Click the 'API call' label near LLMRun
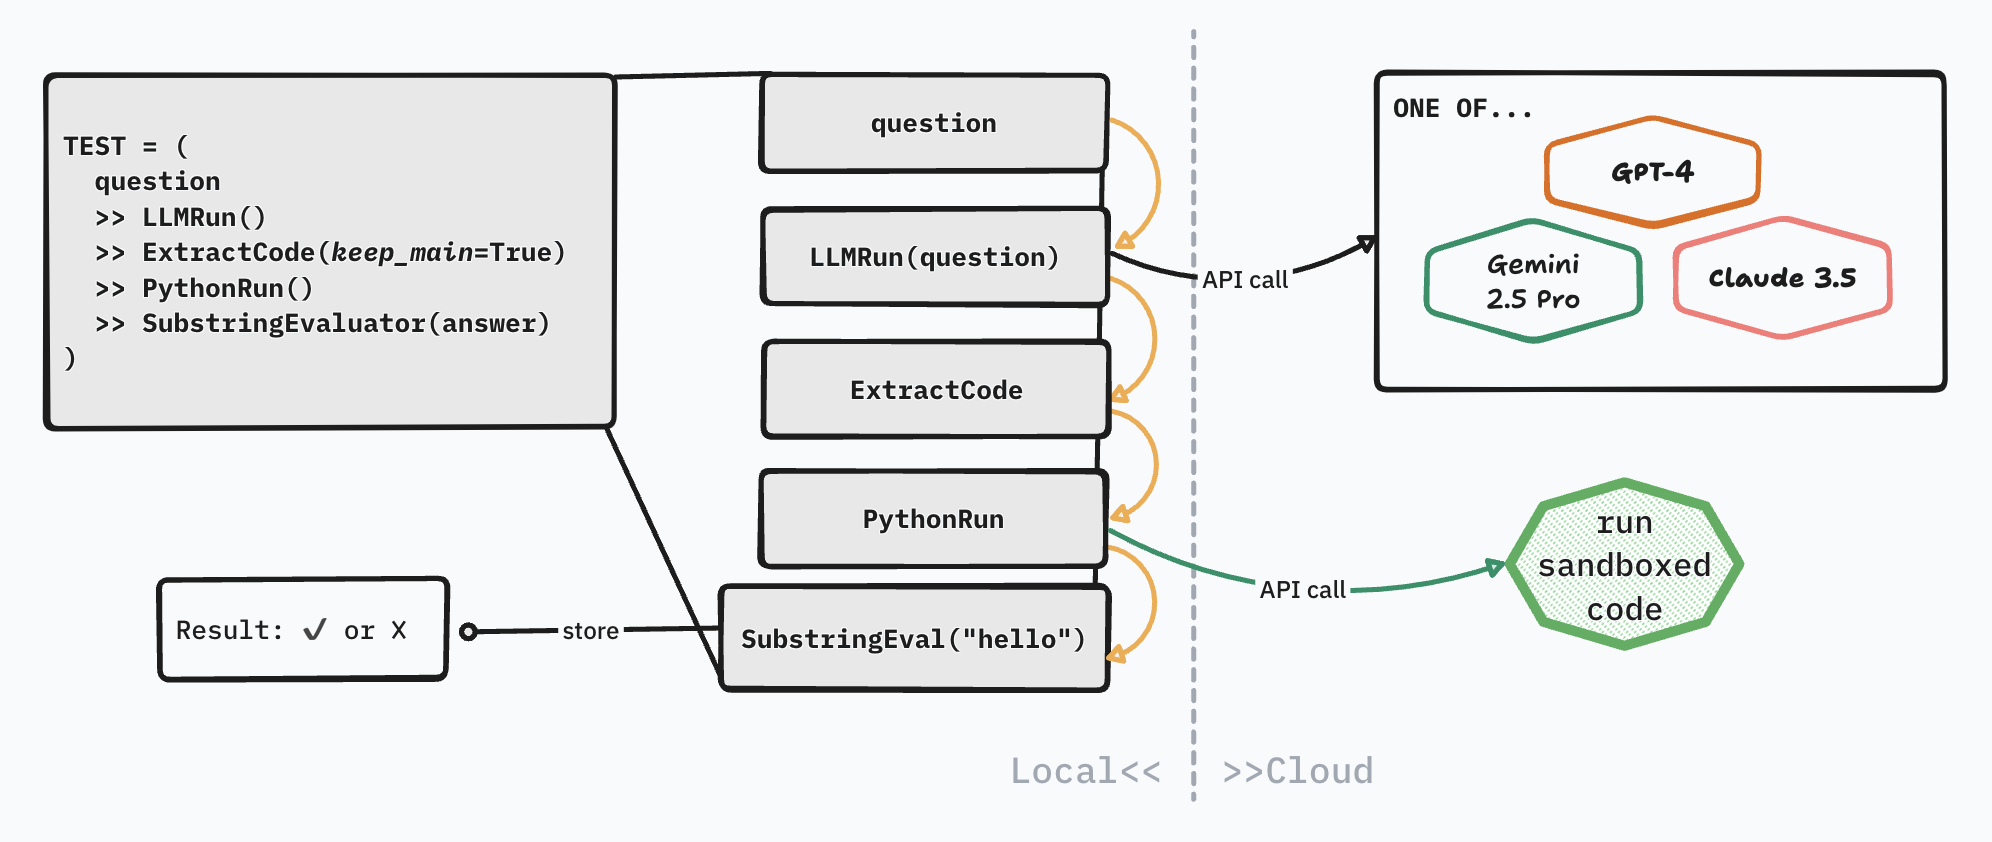Viewport: 1992px width, 842px height. click(x=1245, y=280)
